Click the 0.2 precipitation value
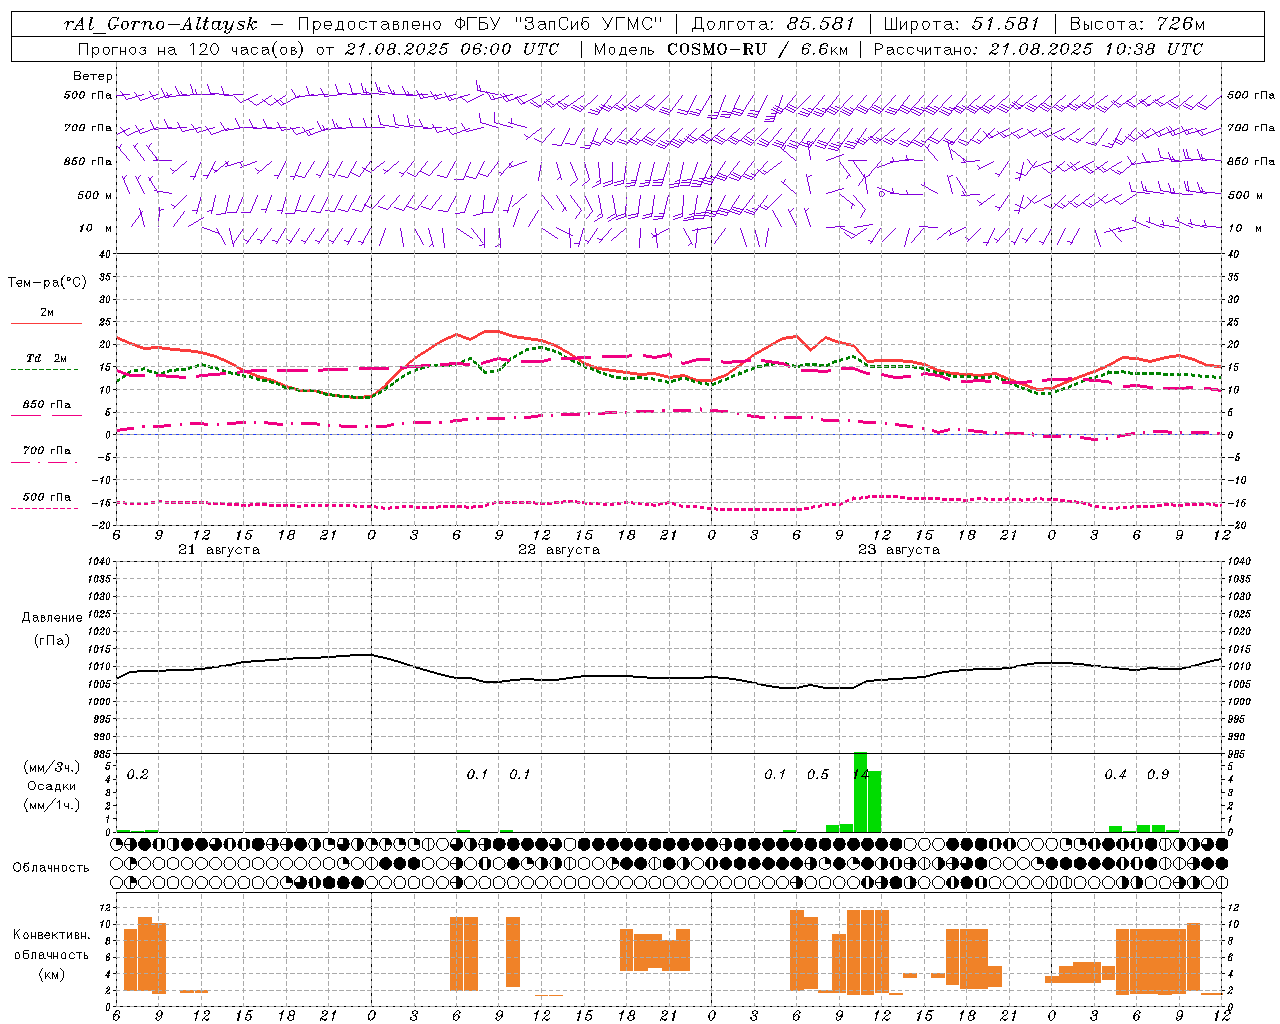Image resolution: width=1280 pixels, height=1024 pixels. click(138, 775)
